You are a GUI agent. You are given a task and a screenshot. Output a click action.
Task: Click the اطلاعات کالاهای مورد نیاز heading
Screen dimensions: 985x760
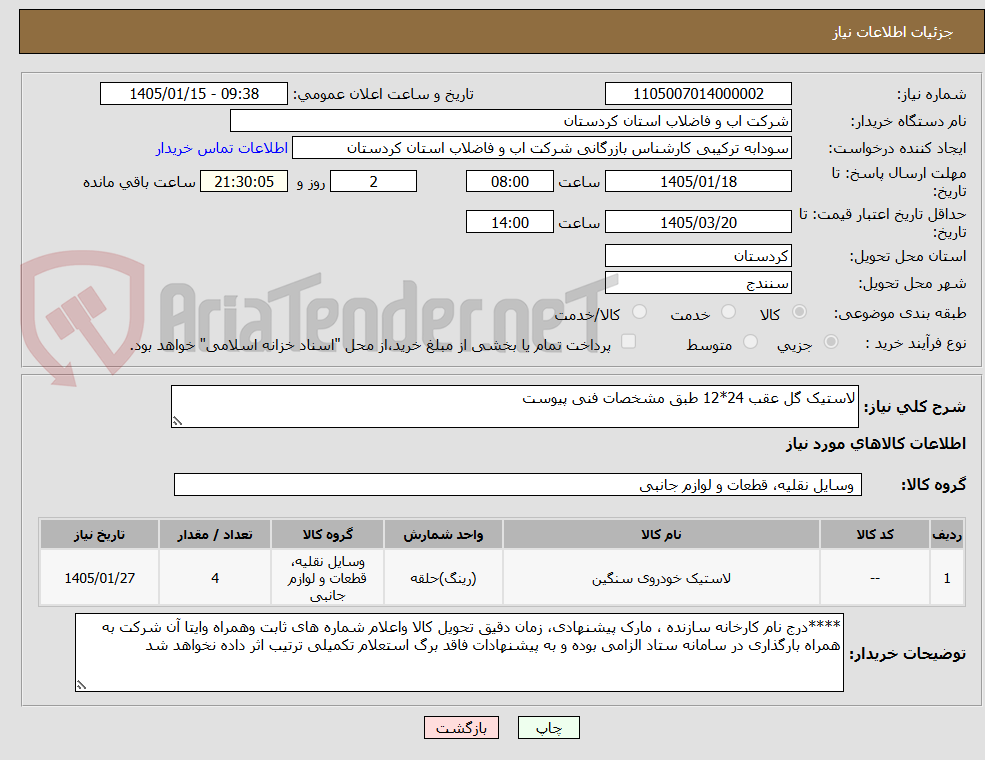[x=875, y=443]
